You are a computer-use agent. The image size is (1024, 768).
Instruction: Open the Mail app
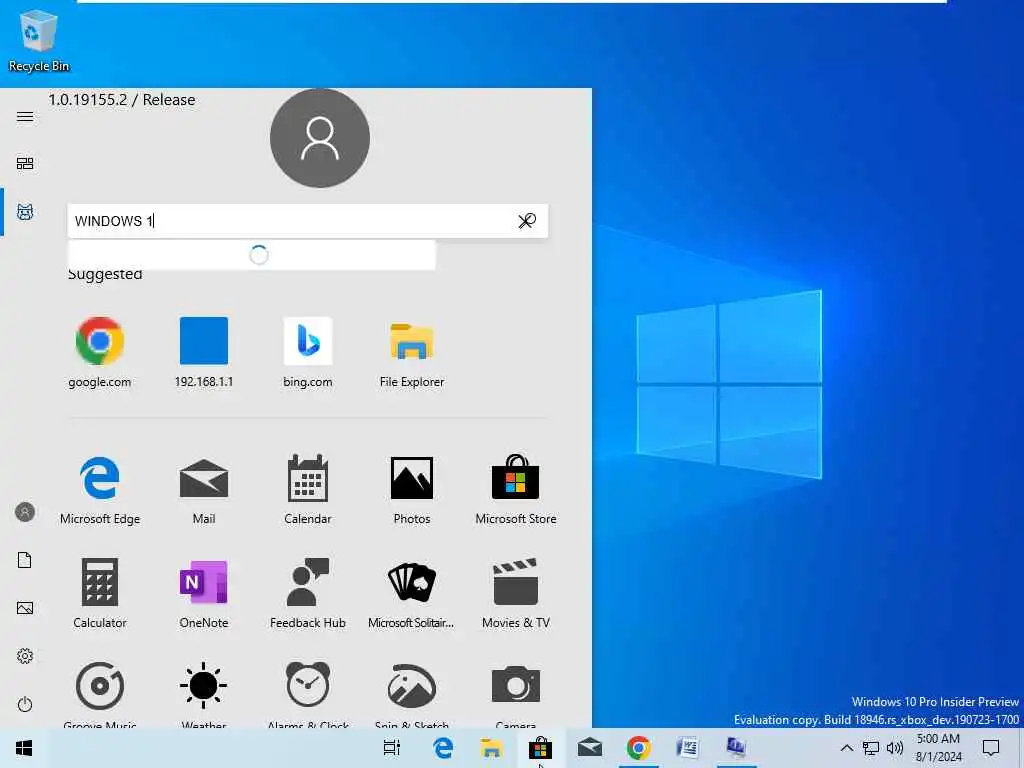[x=204, y=490]
